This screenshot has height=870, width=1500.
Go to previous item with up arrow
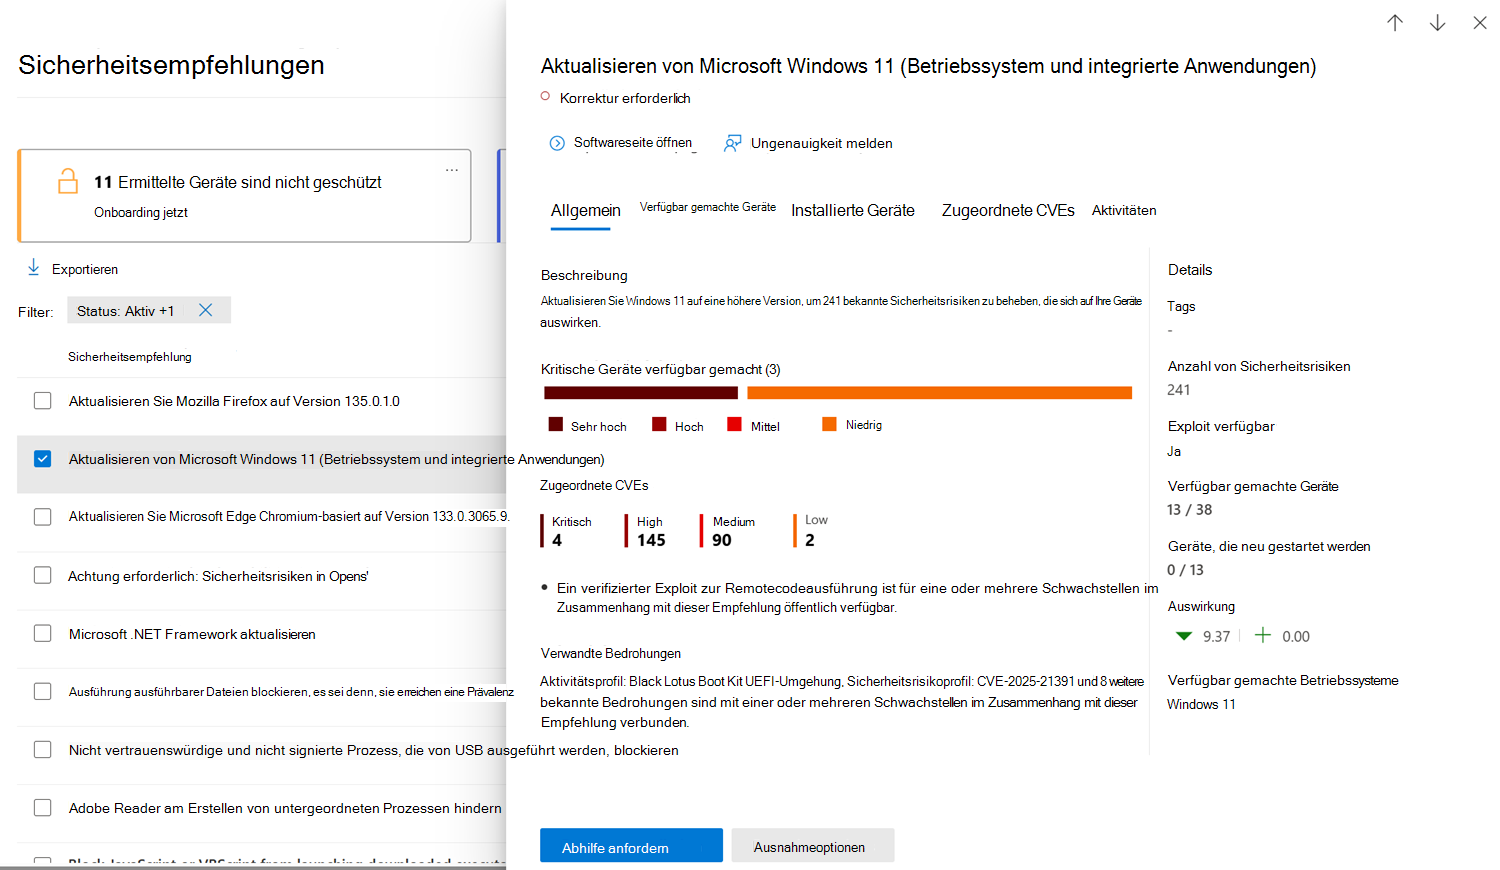pos(1395,23)
